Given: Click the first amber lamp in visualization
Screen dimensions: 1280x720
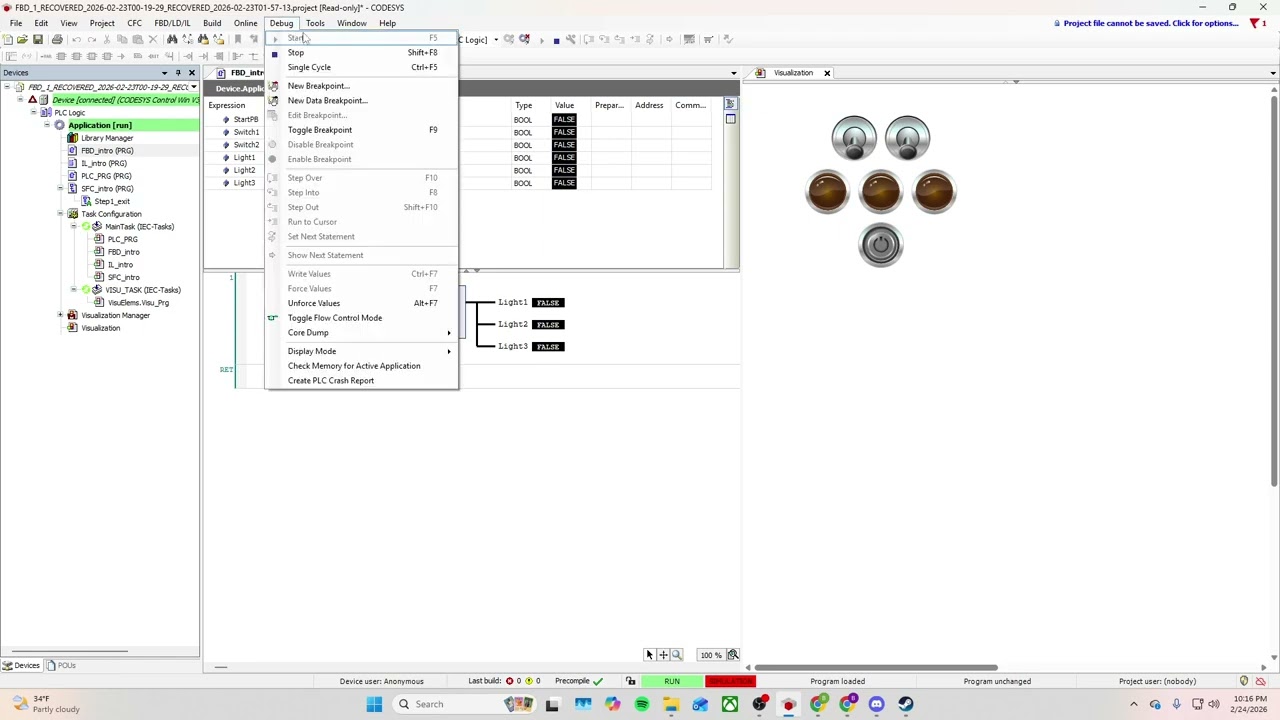Looking at the screenshot, I should [x=828, y=192].
